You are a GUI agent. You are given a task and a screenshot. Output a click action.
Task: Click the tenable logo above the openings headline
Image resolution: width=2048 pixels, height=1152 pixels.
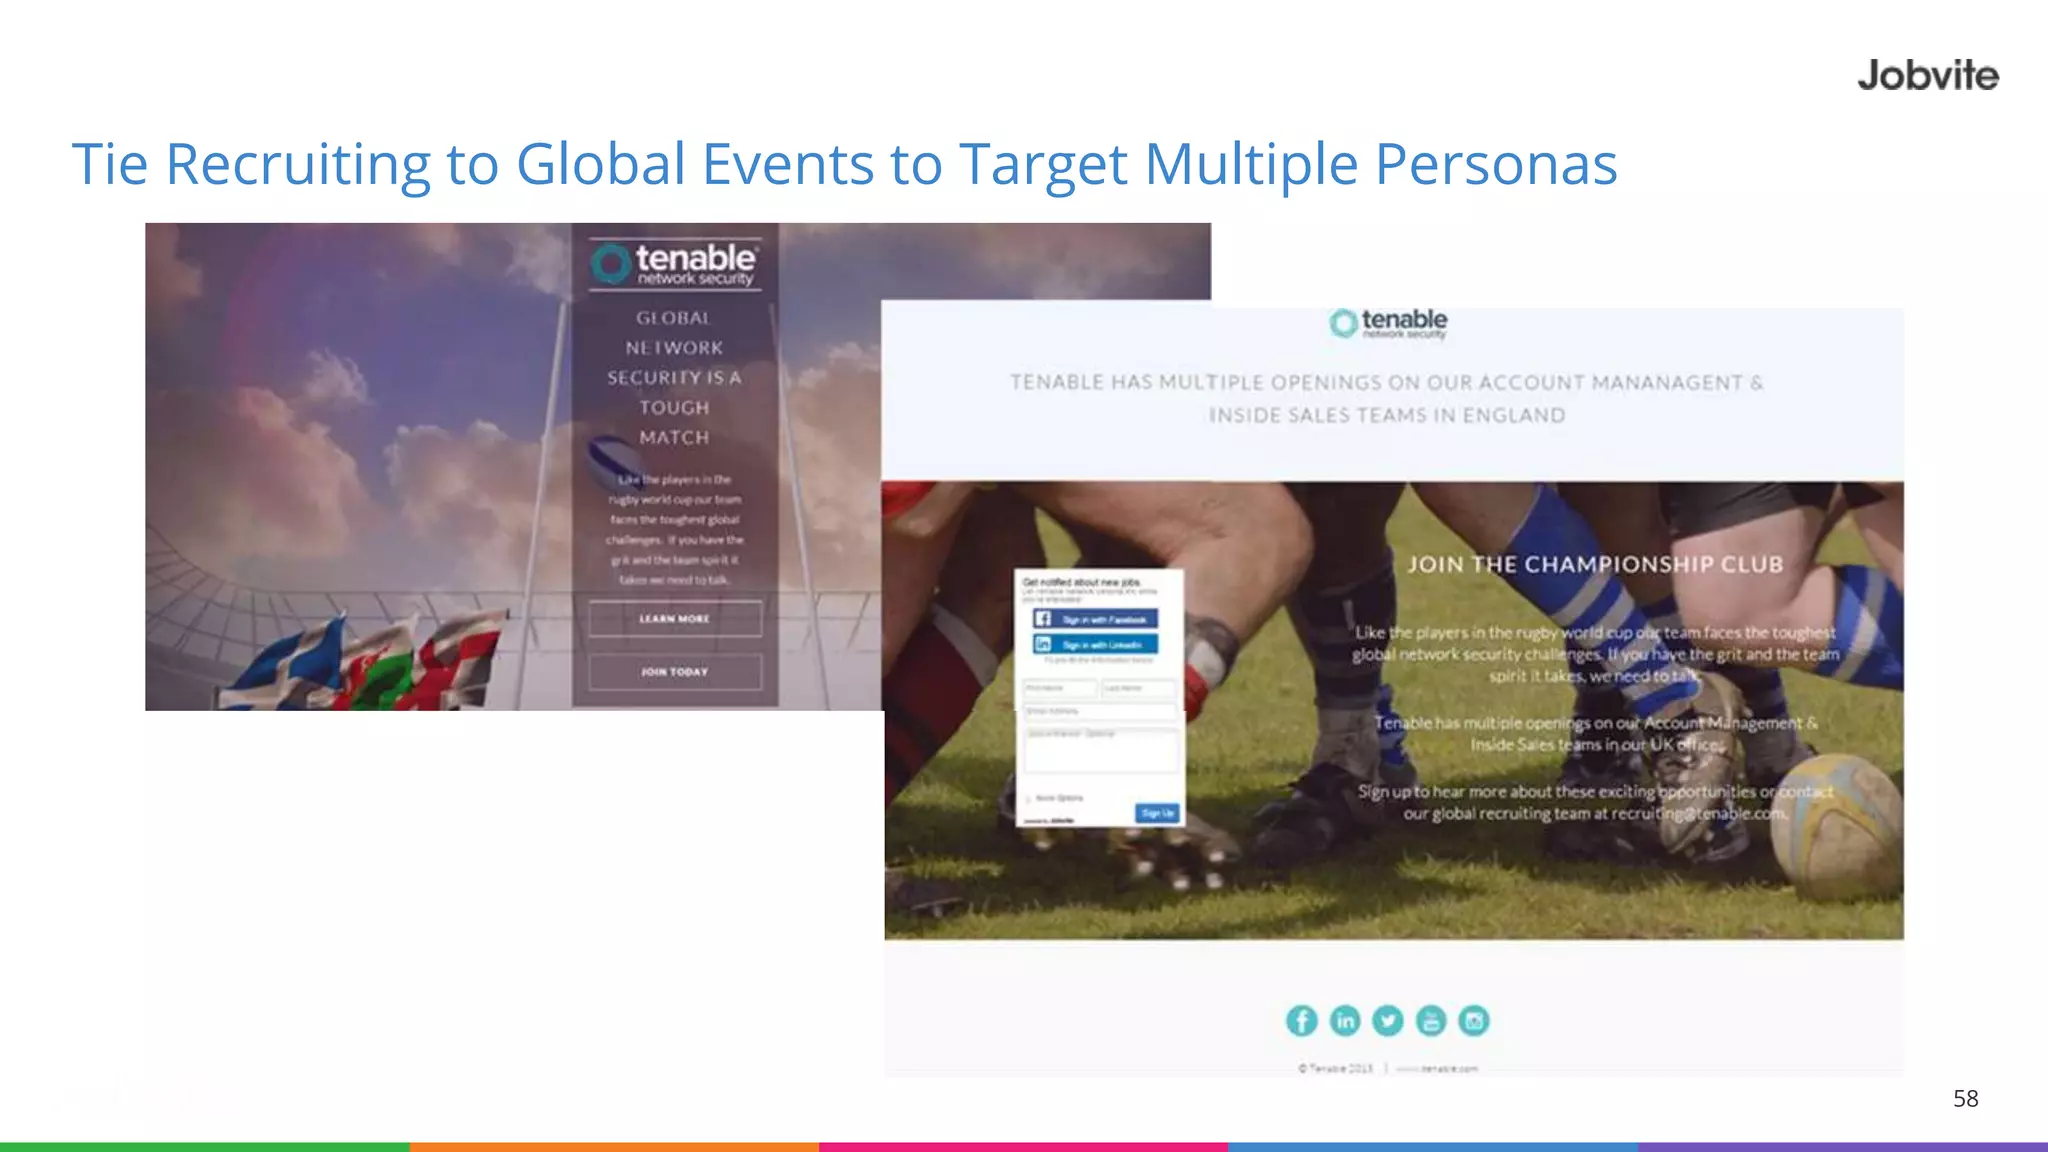[1388, 323]
